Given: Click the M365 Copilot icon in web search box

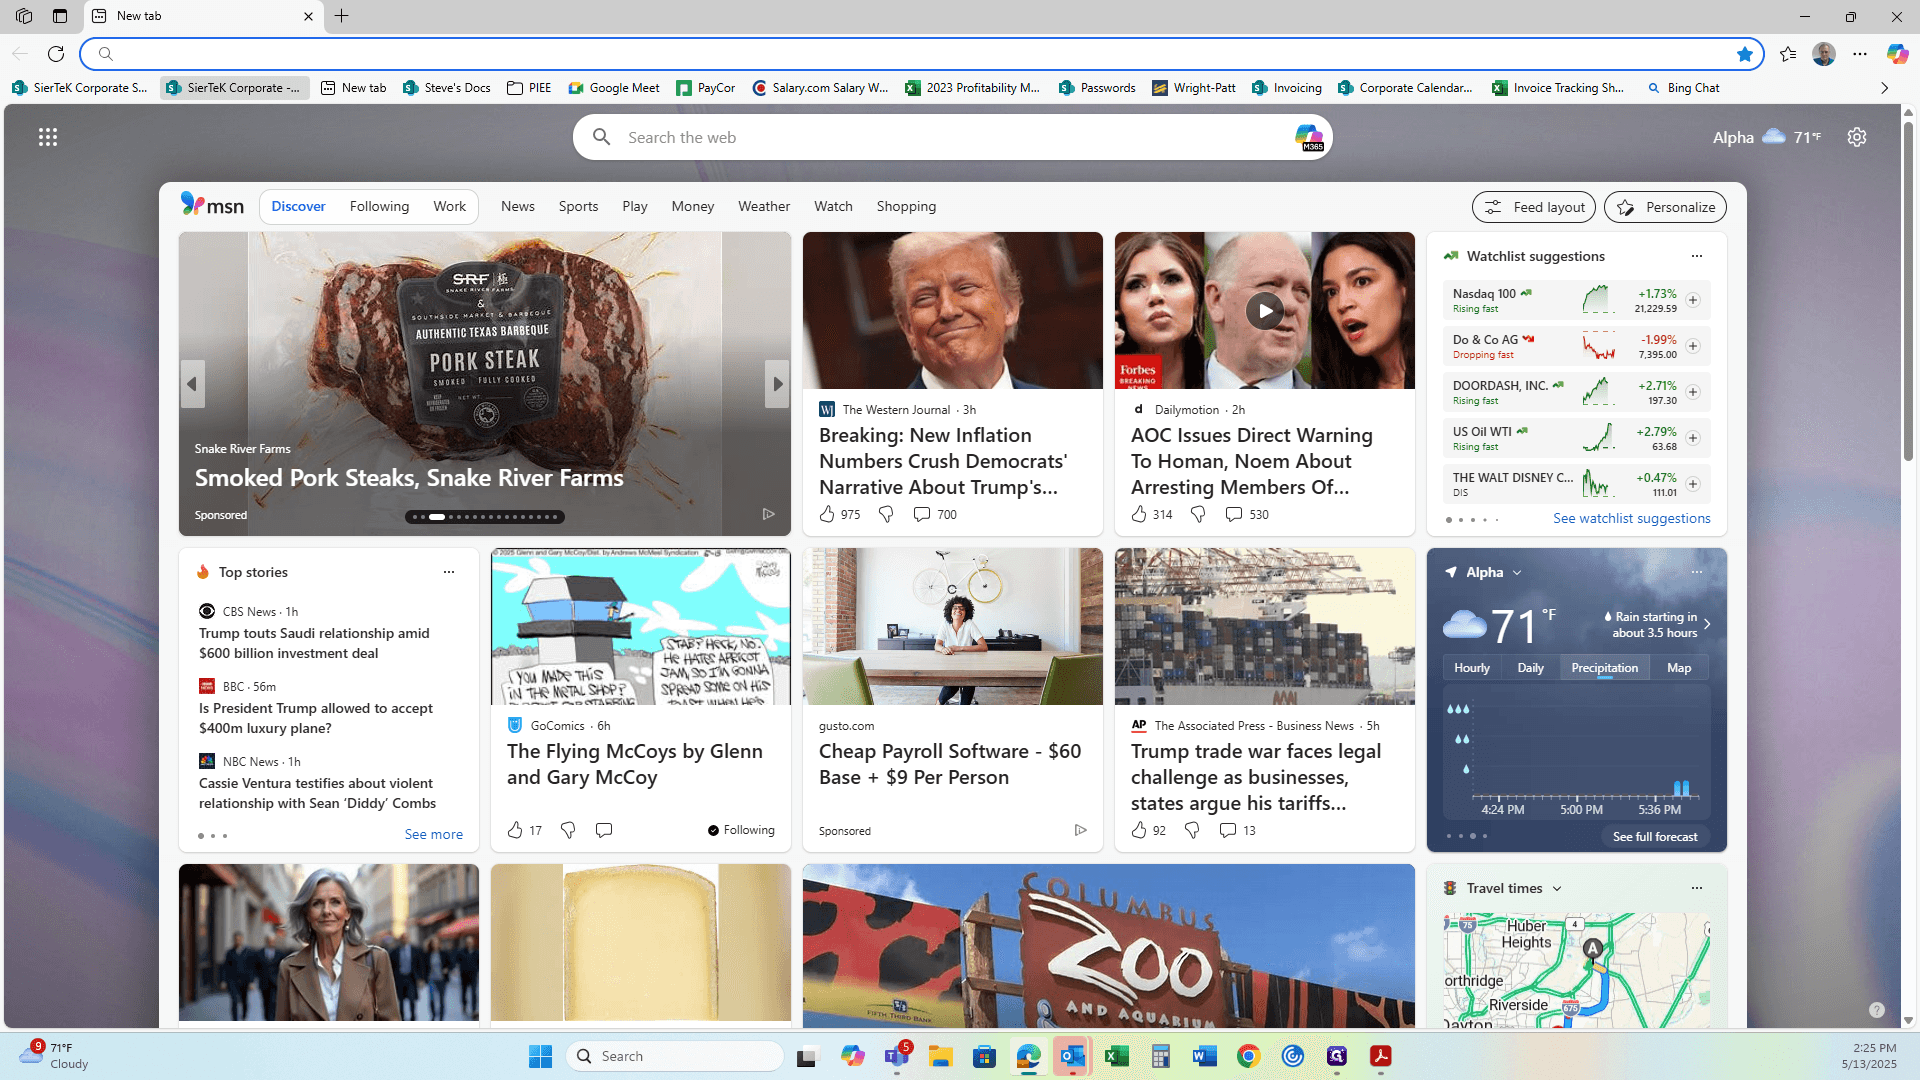Looking at the screenshot, I should [x=1308, y=137].
